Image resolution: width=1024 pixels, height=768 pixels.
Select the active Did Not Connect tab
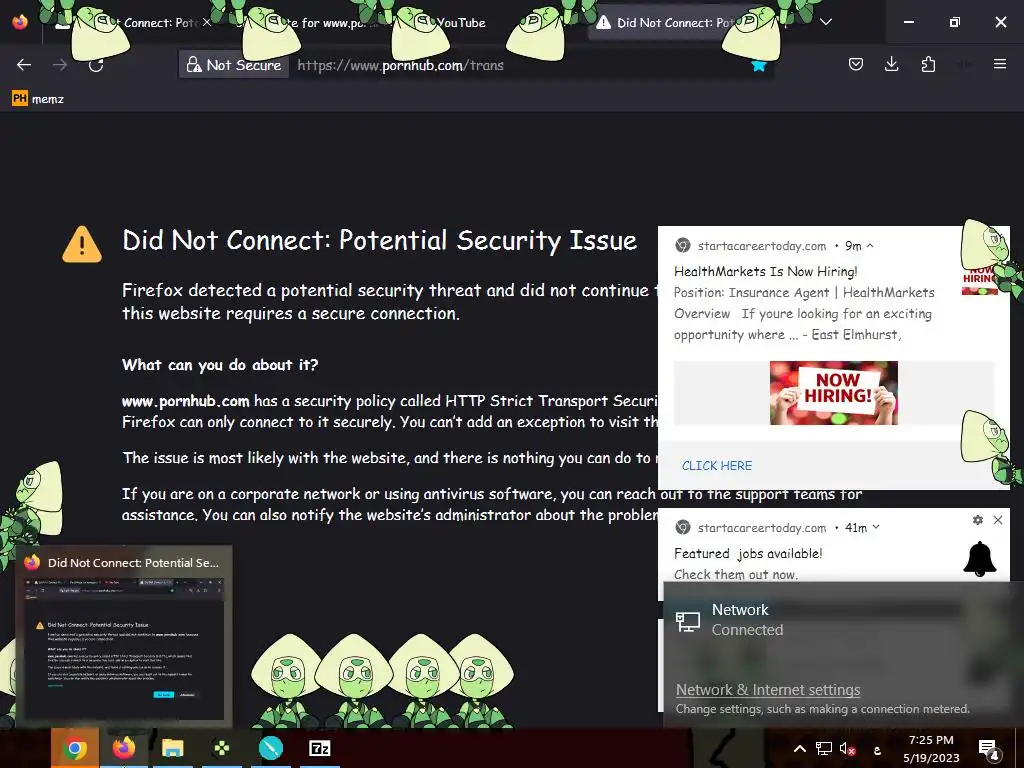click(676, 23)
